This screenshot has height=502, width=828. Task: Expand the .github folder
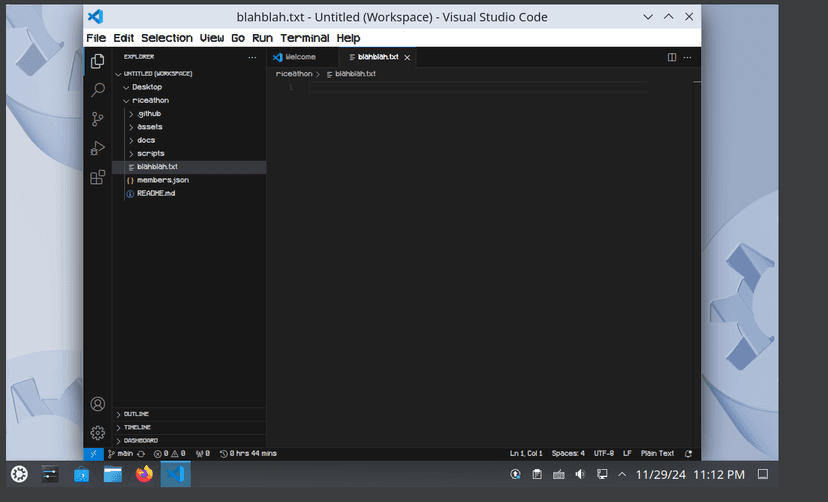point(149,114)
